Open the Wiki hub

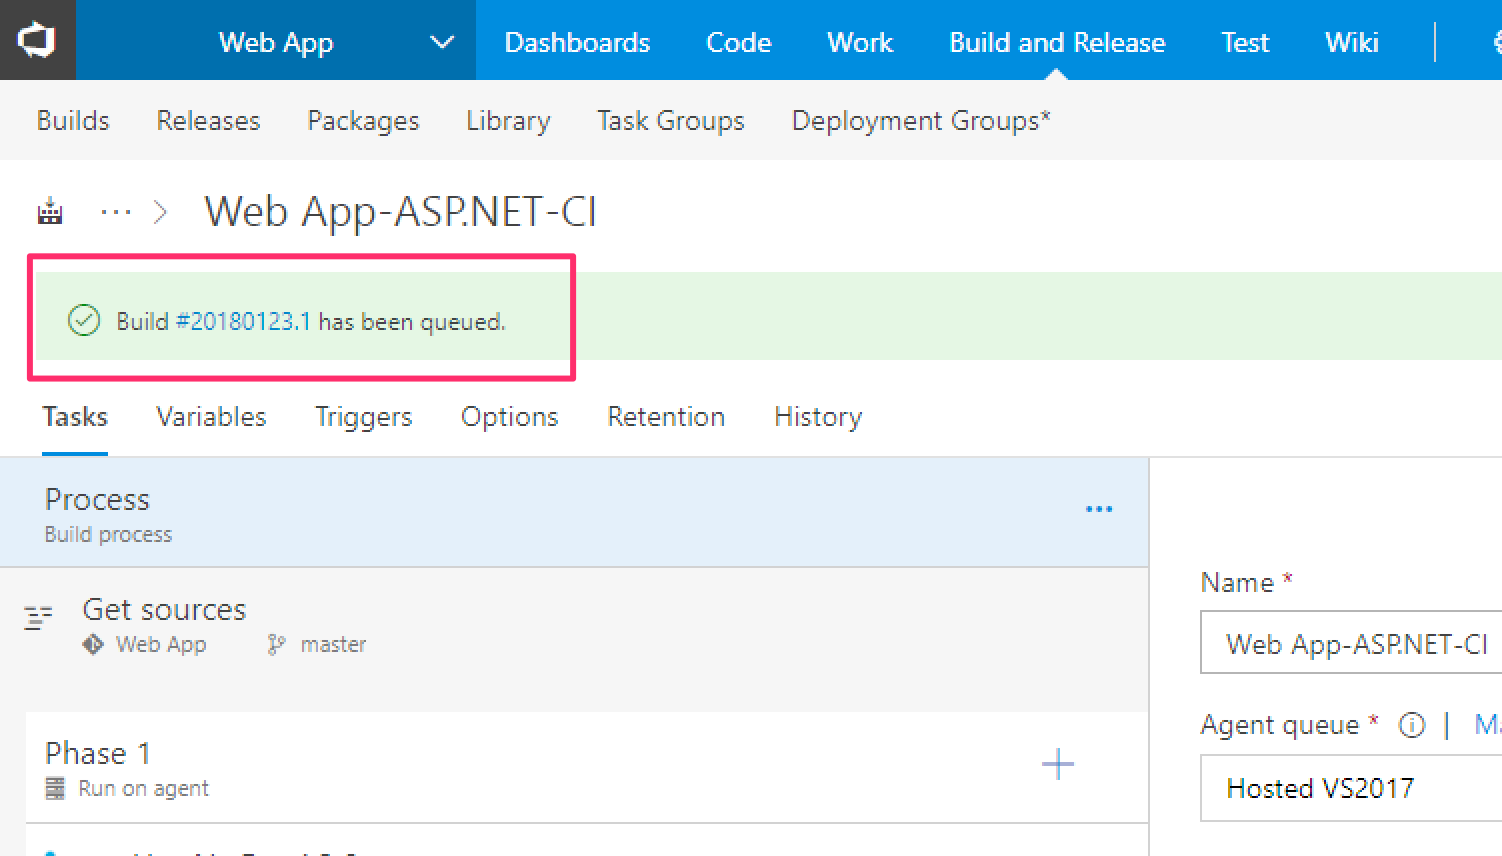point(1351,42)
